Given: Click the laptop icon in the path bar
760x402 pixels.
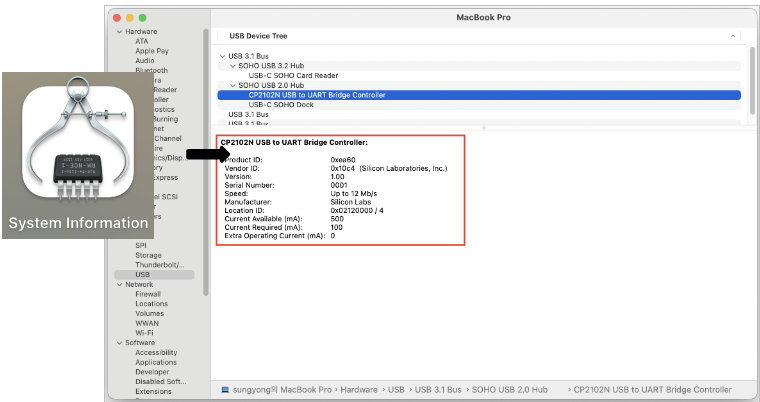Looking at the screenshot, I should [x=225, y=389].
